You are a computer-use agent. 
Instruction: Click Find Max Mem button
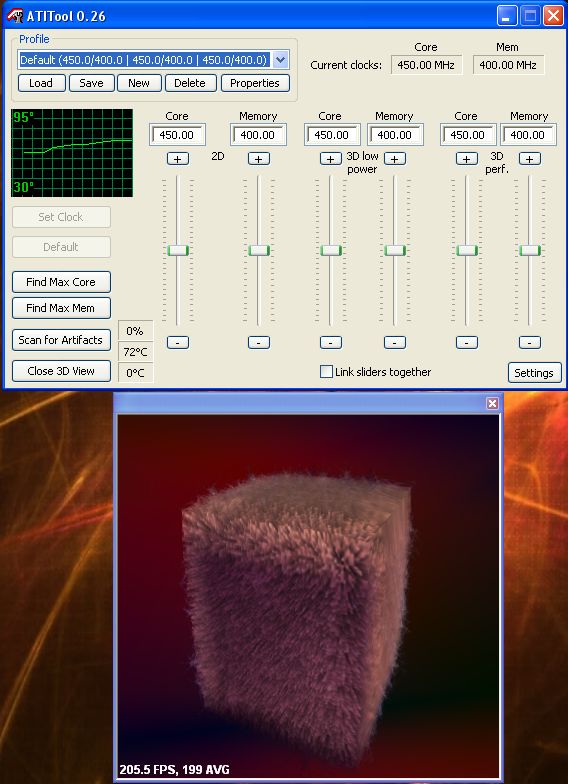click(x=61, y=308)
